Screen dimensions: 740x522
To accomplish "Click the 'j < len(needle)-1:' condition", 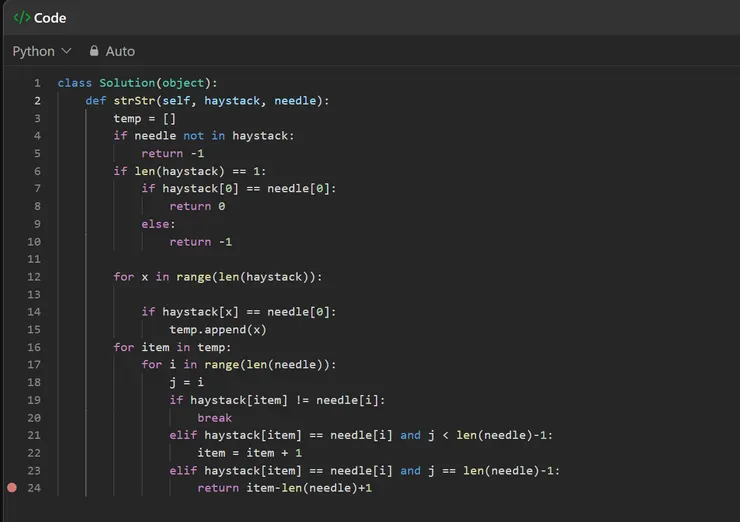I will (x=490, y=435).
